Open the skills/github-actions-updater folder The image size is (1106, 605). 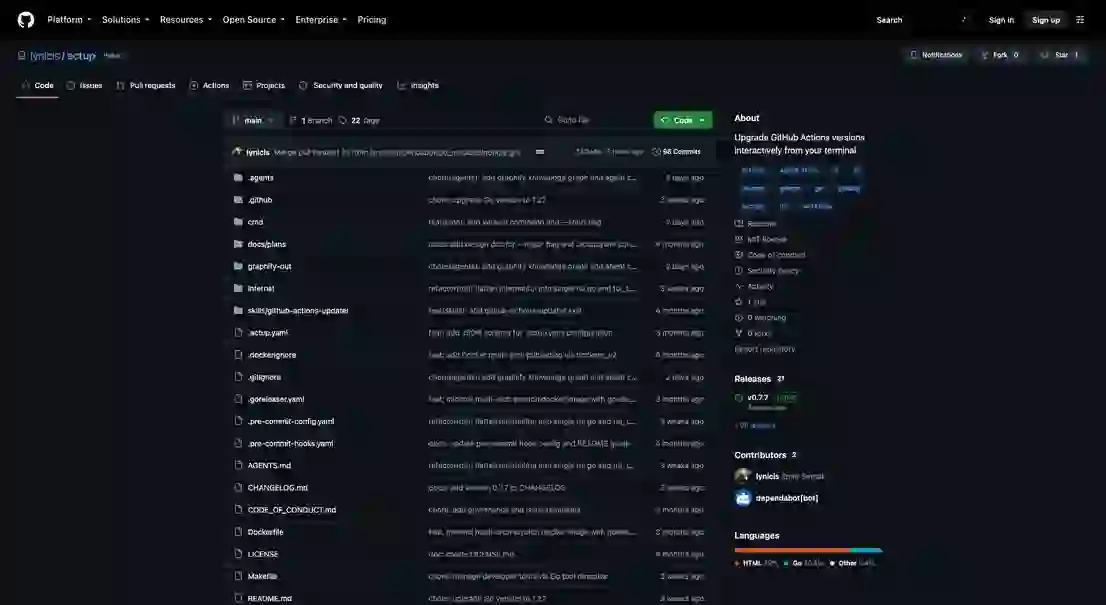298,310
